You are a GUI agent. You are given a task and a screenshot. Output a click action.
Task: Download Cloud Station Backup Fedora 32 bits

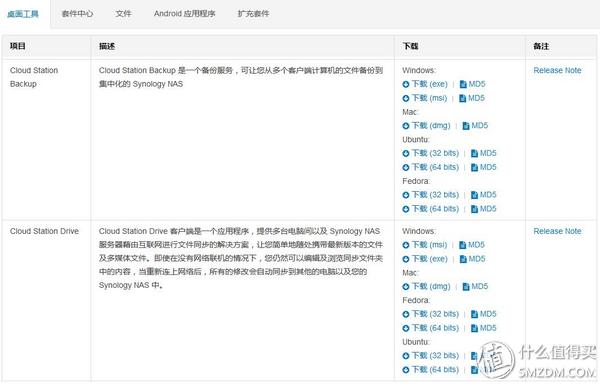tap(430, 195)
